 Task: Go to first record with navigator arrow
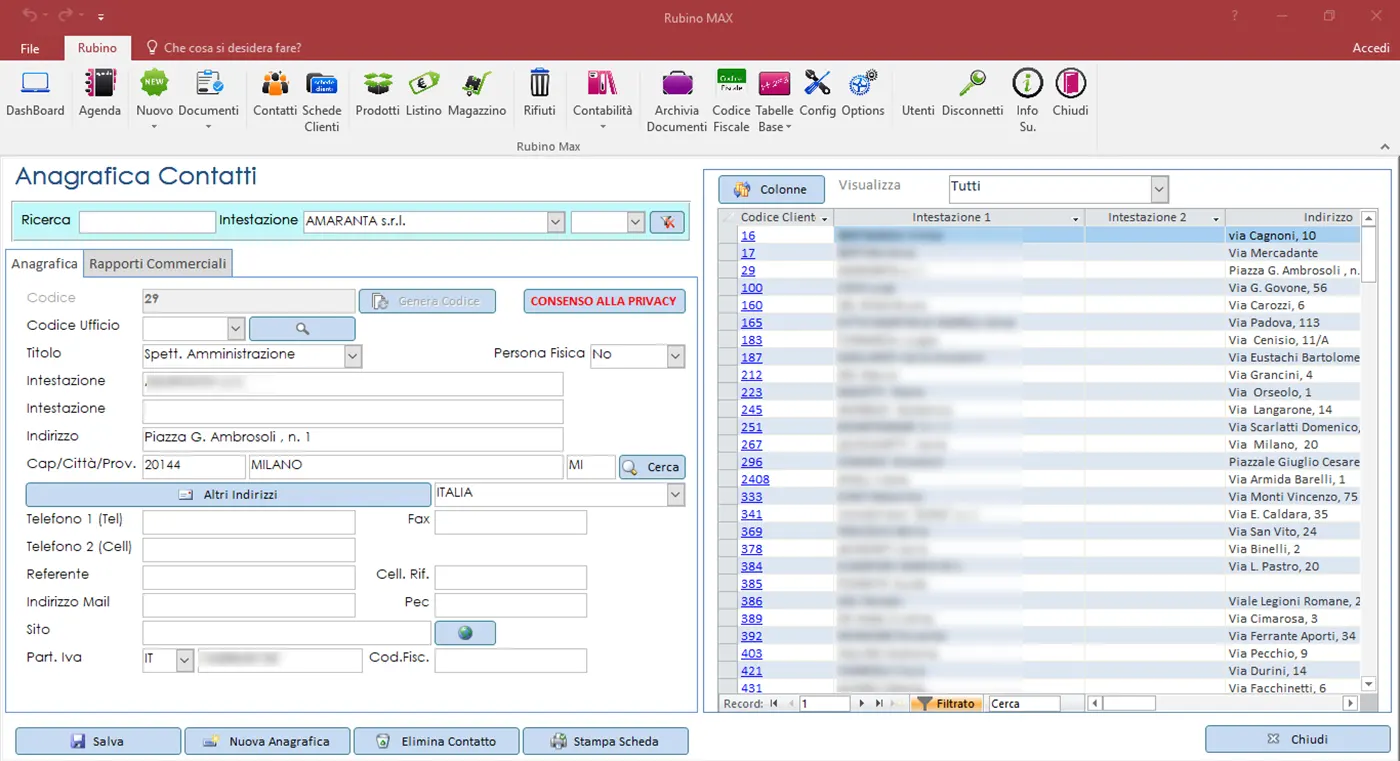pyautogui.click(x=774, y=704)
